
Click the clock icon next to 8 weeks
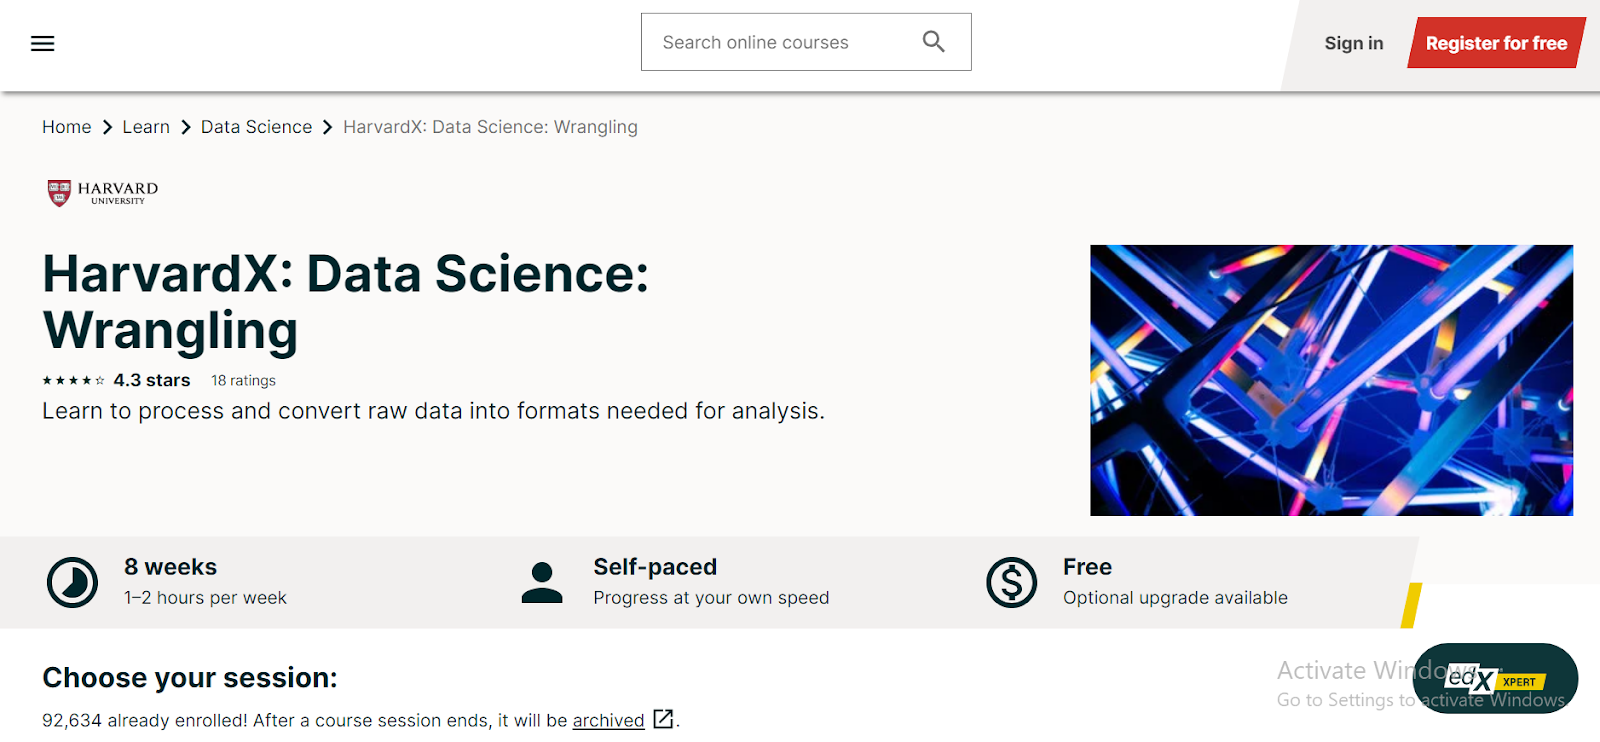click(70, 581)
